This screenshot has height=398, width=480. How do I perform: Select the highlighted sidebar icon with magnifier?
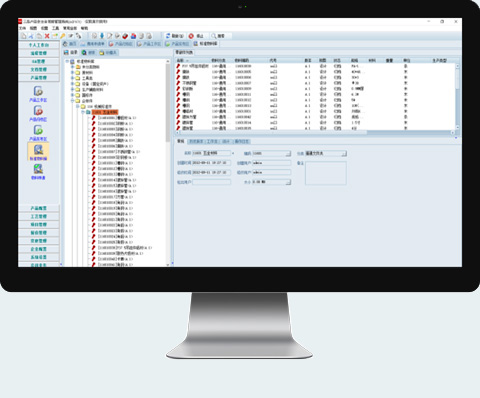pyautogui.click(x=38, y=152)
